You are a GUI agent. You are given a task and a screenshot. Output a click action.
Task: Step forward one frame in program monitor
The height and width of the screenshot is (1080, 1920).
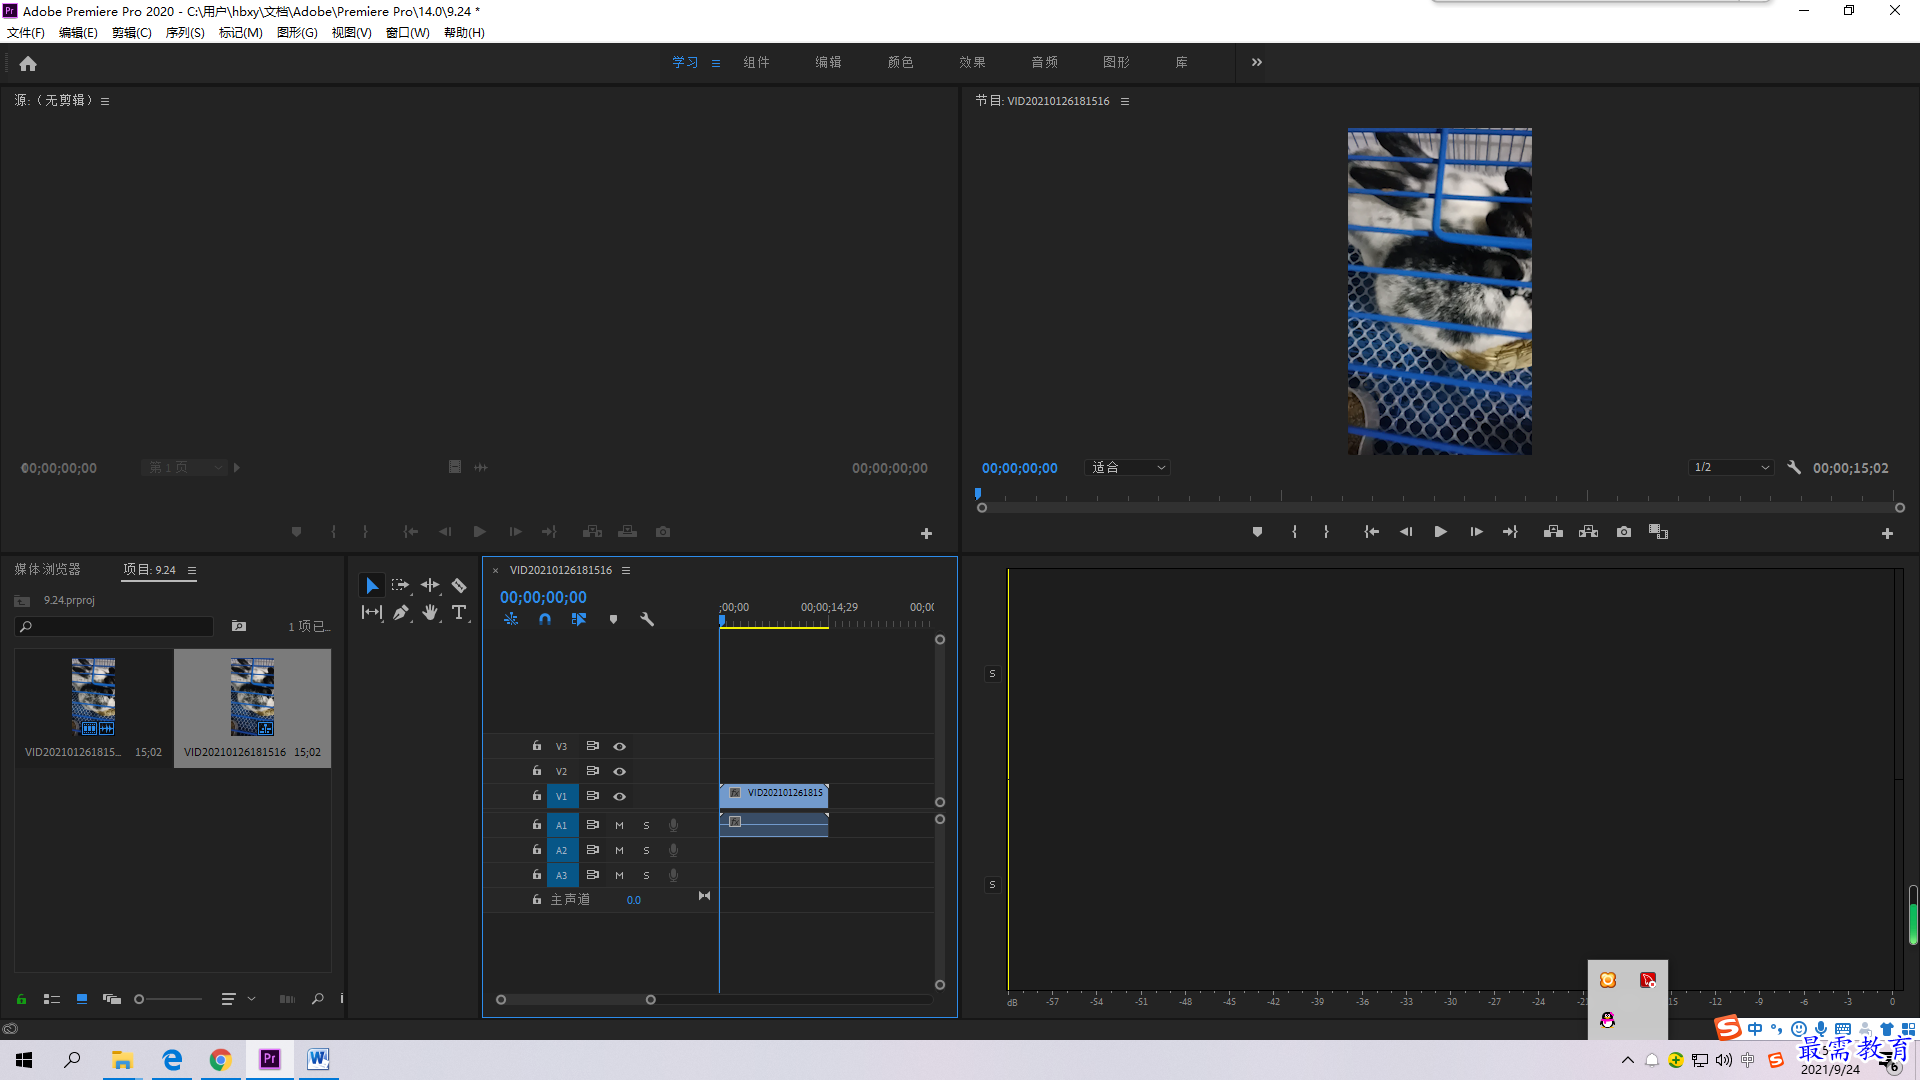1476,532
